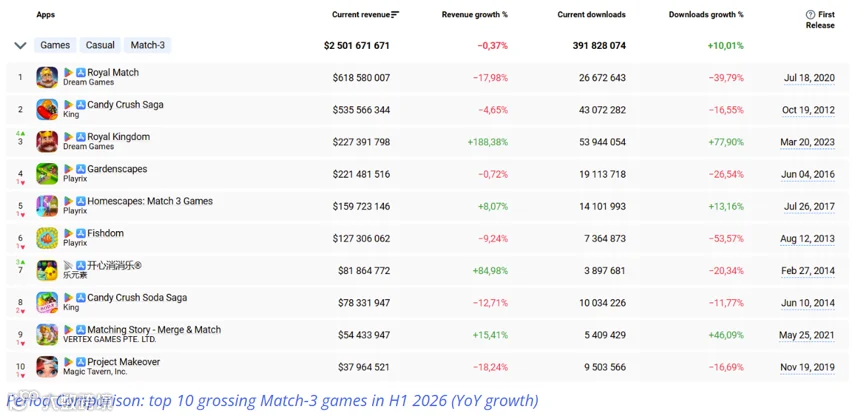This screenshot has width=865, height=418.
Task: Click the Candy Crush Soda Saga icon
Action: (47, 302)
